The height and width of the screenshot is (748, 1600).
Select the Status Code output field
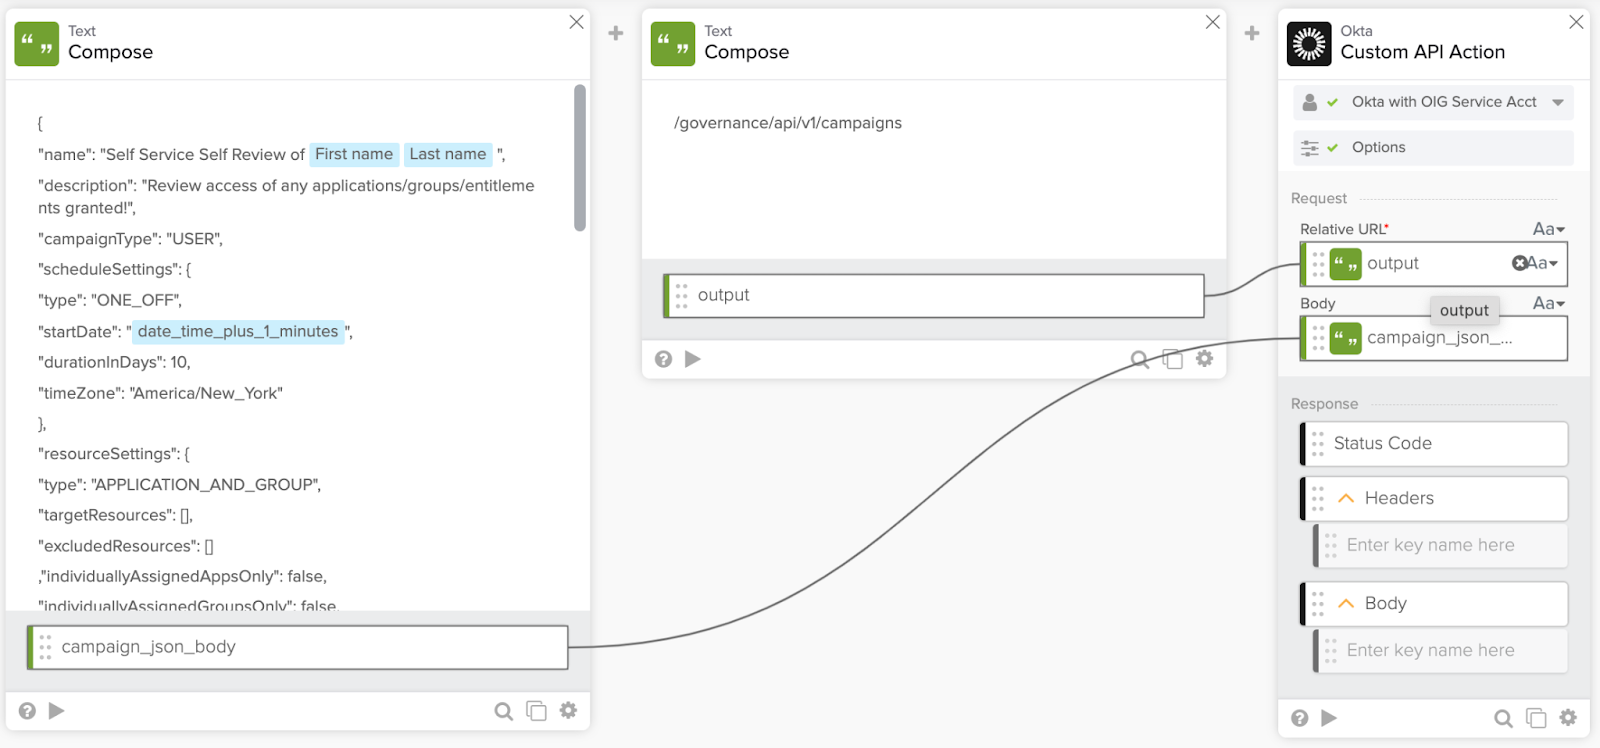[x=1434, y=444]
